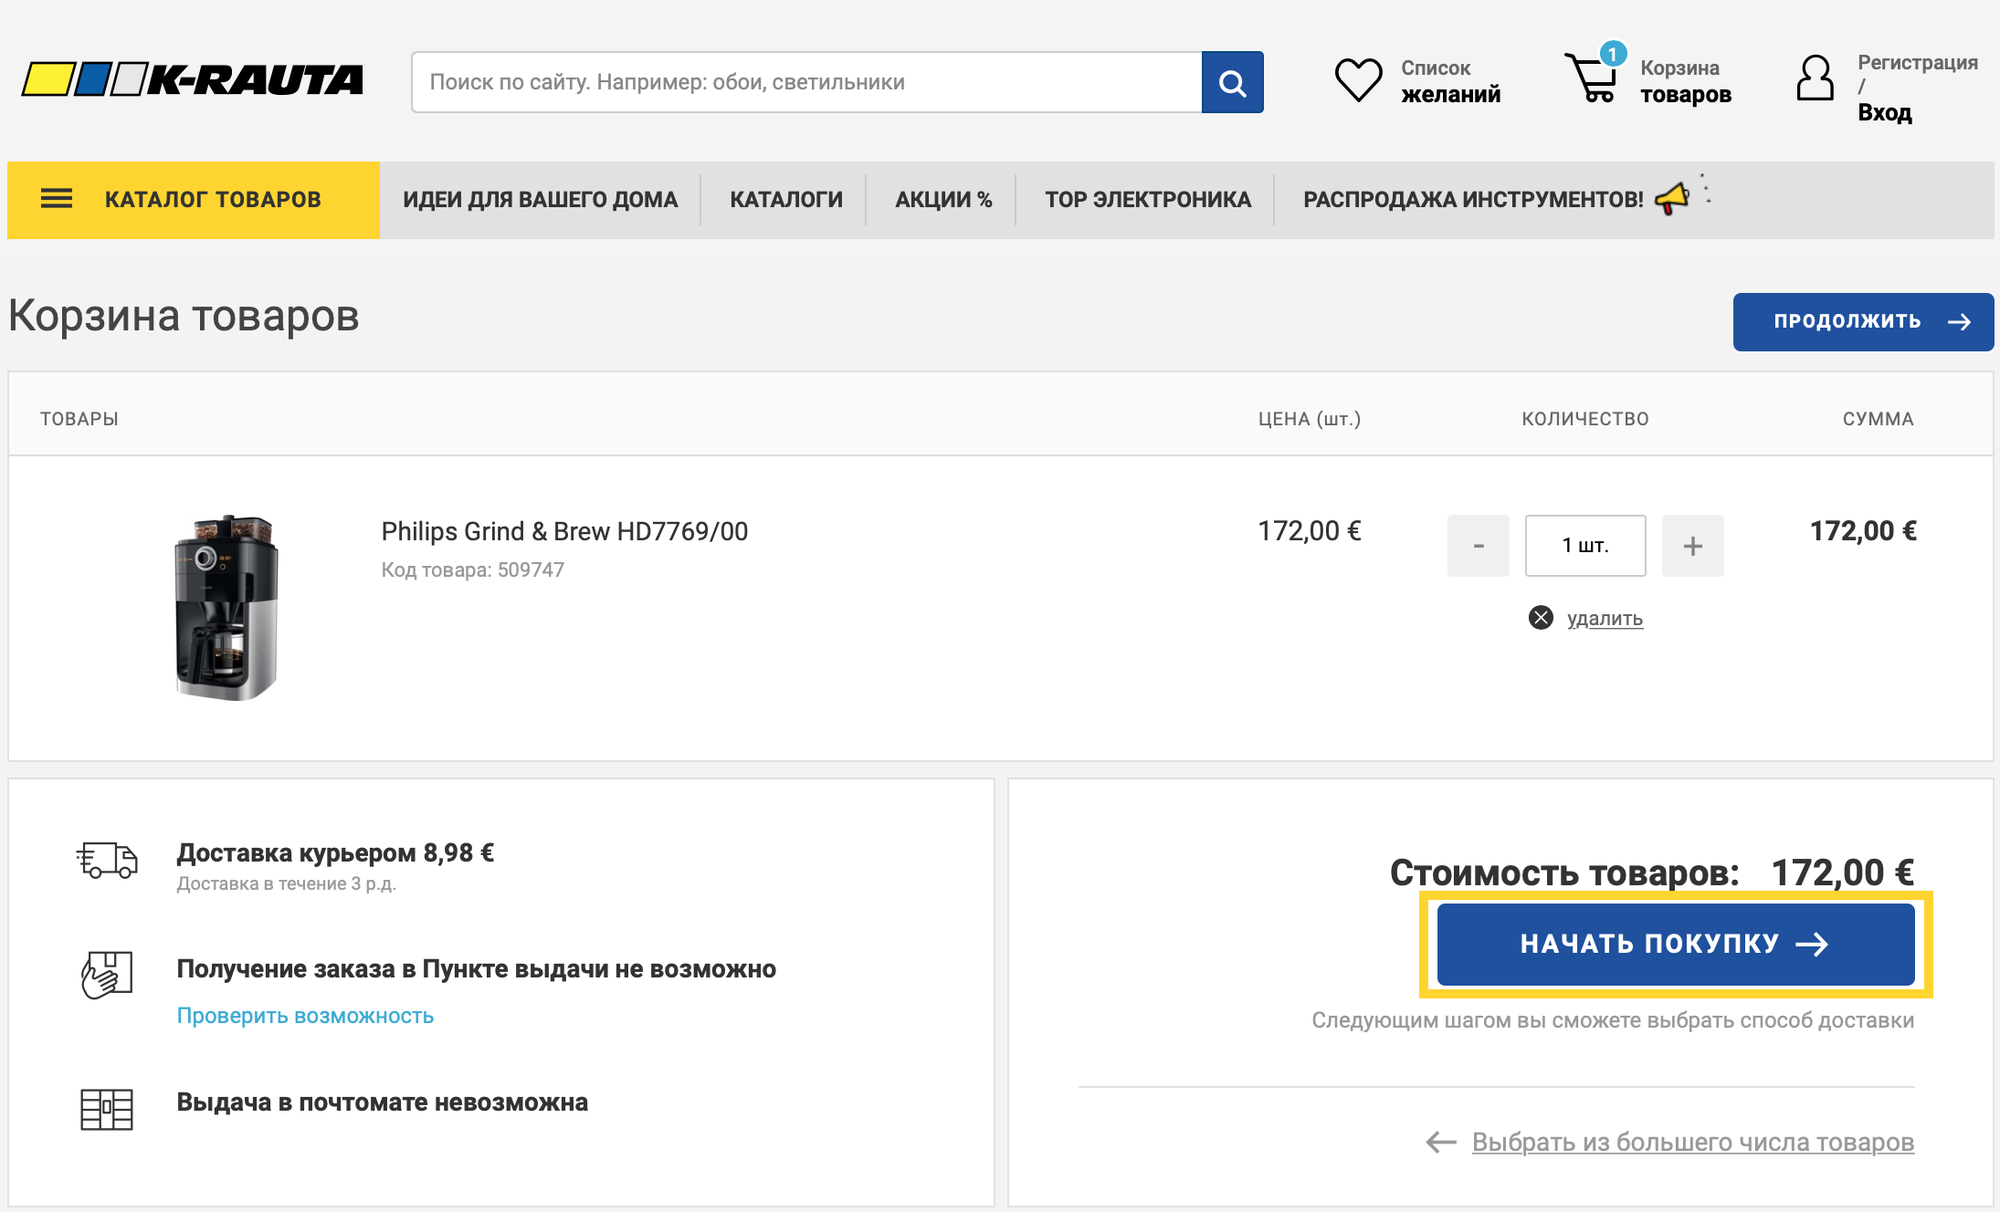Click the Регистрация link
The width and height of the screenshot is (2000, 1212).
1917,62
